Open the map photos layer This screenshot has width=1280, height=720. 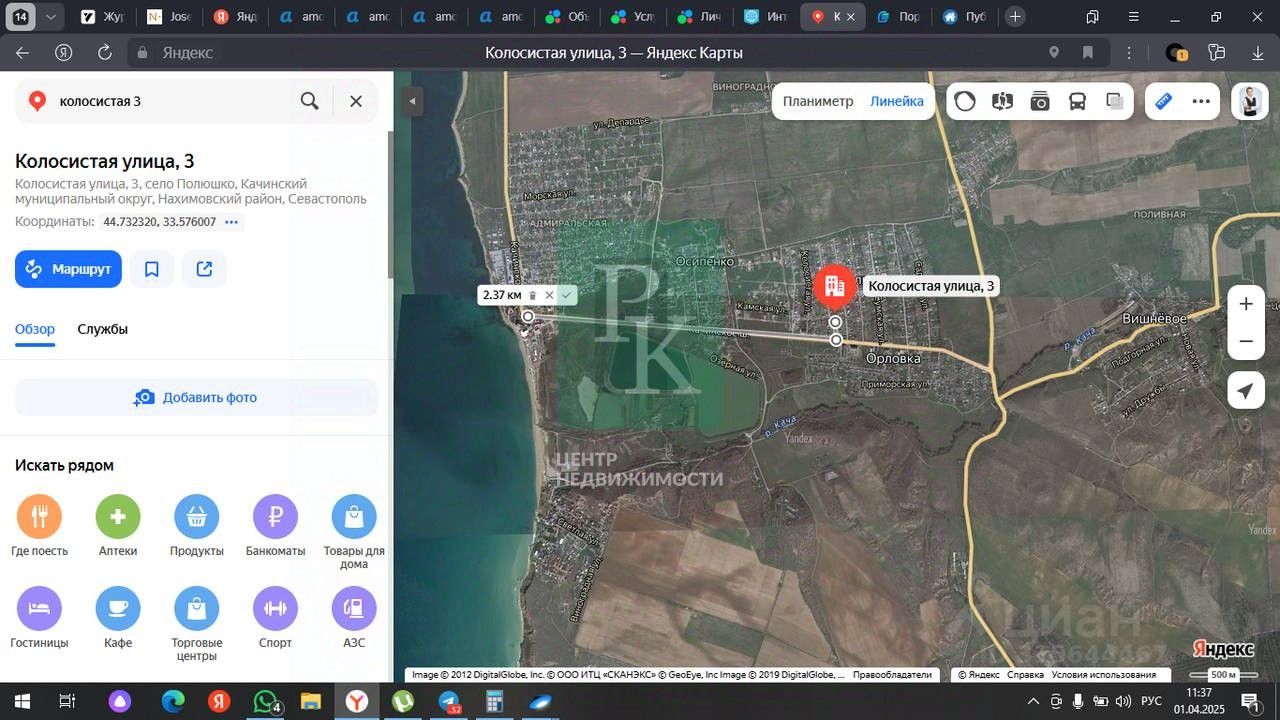[x=1040, y=101]
